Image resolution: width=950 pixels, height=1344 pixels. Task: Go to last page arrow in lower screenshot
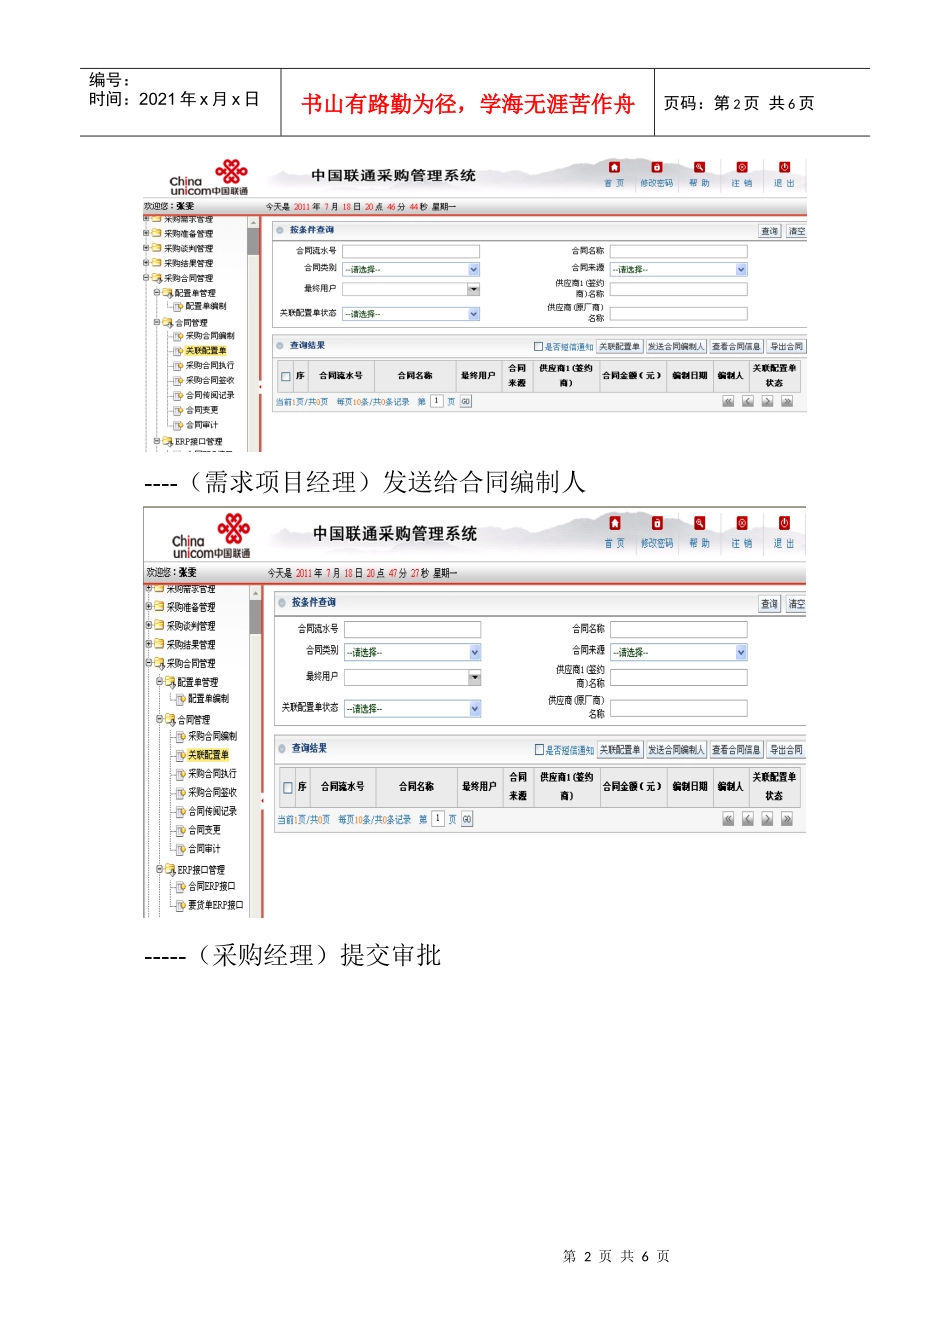[787, 819]
